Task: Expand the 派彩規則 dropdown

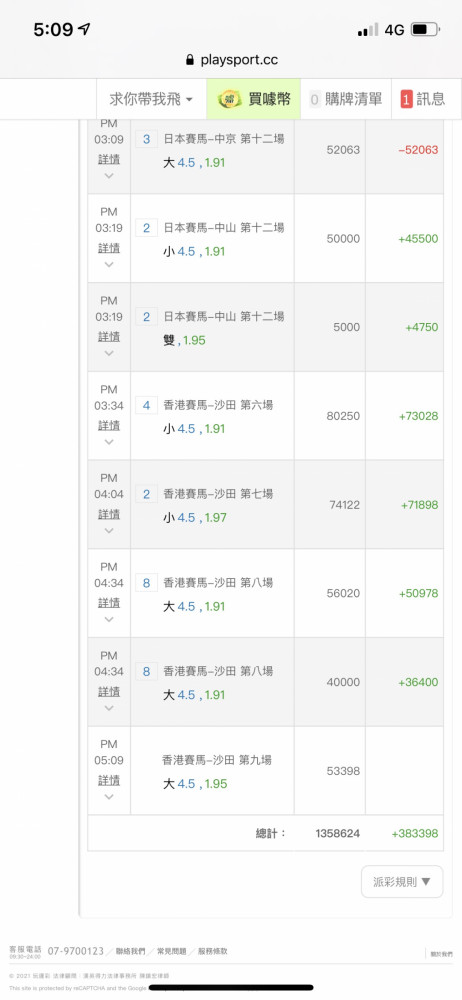Action: click(x=402, y=881)
